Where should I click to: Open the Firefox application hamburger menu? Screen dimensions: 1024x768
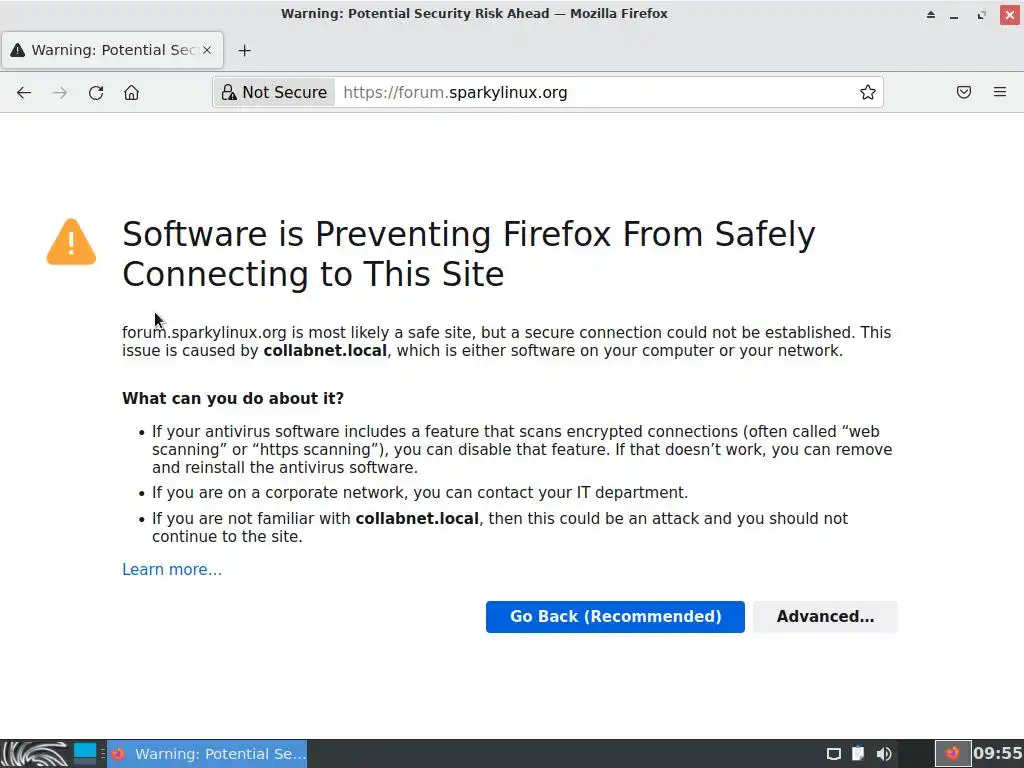1000,92
